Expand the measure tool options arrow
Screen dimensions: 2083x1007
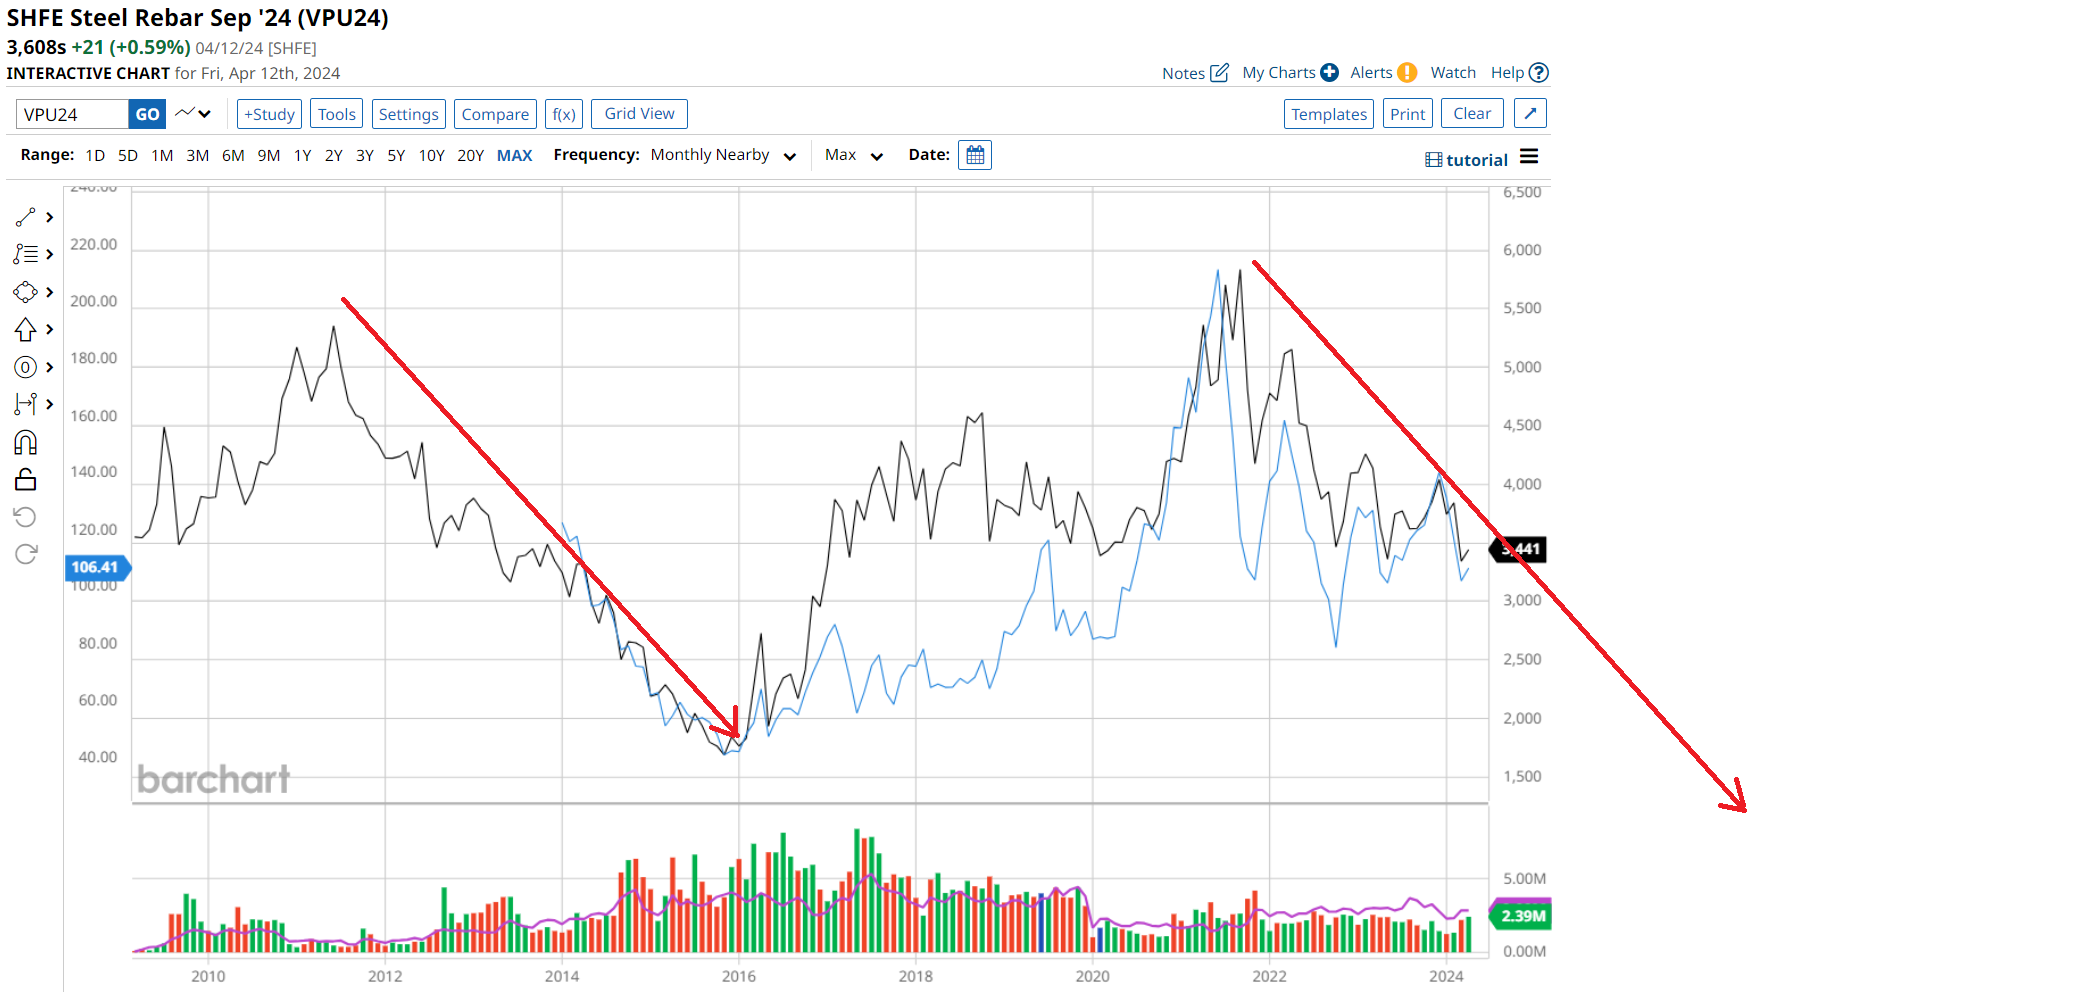[50, 404]
